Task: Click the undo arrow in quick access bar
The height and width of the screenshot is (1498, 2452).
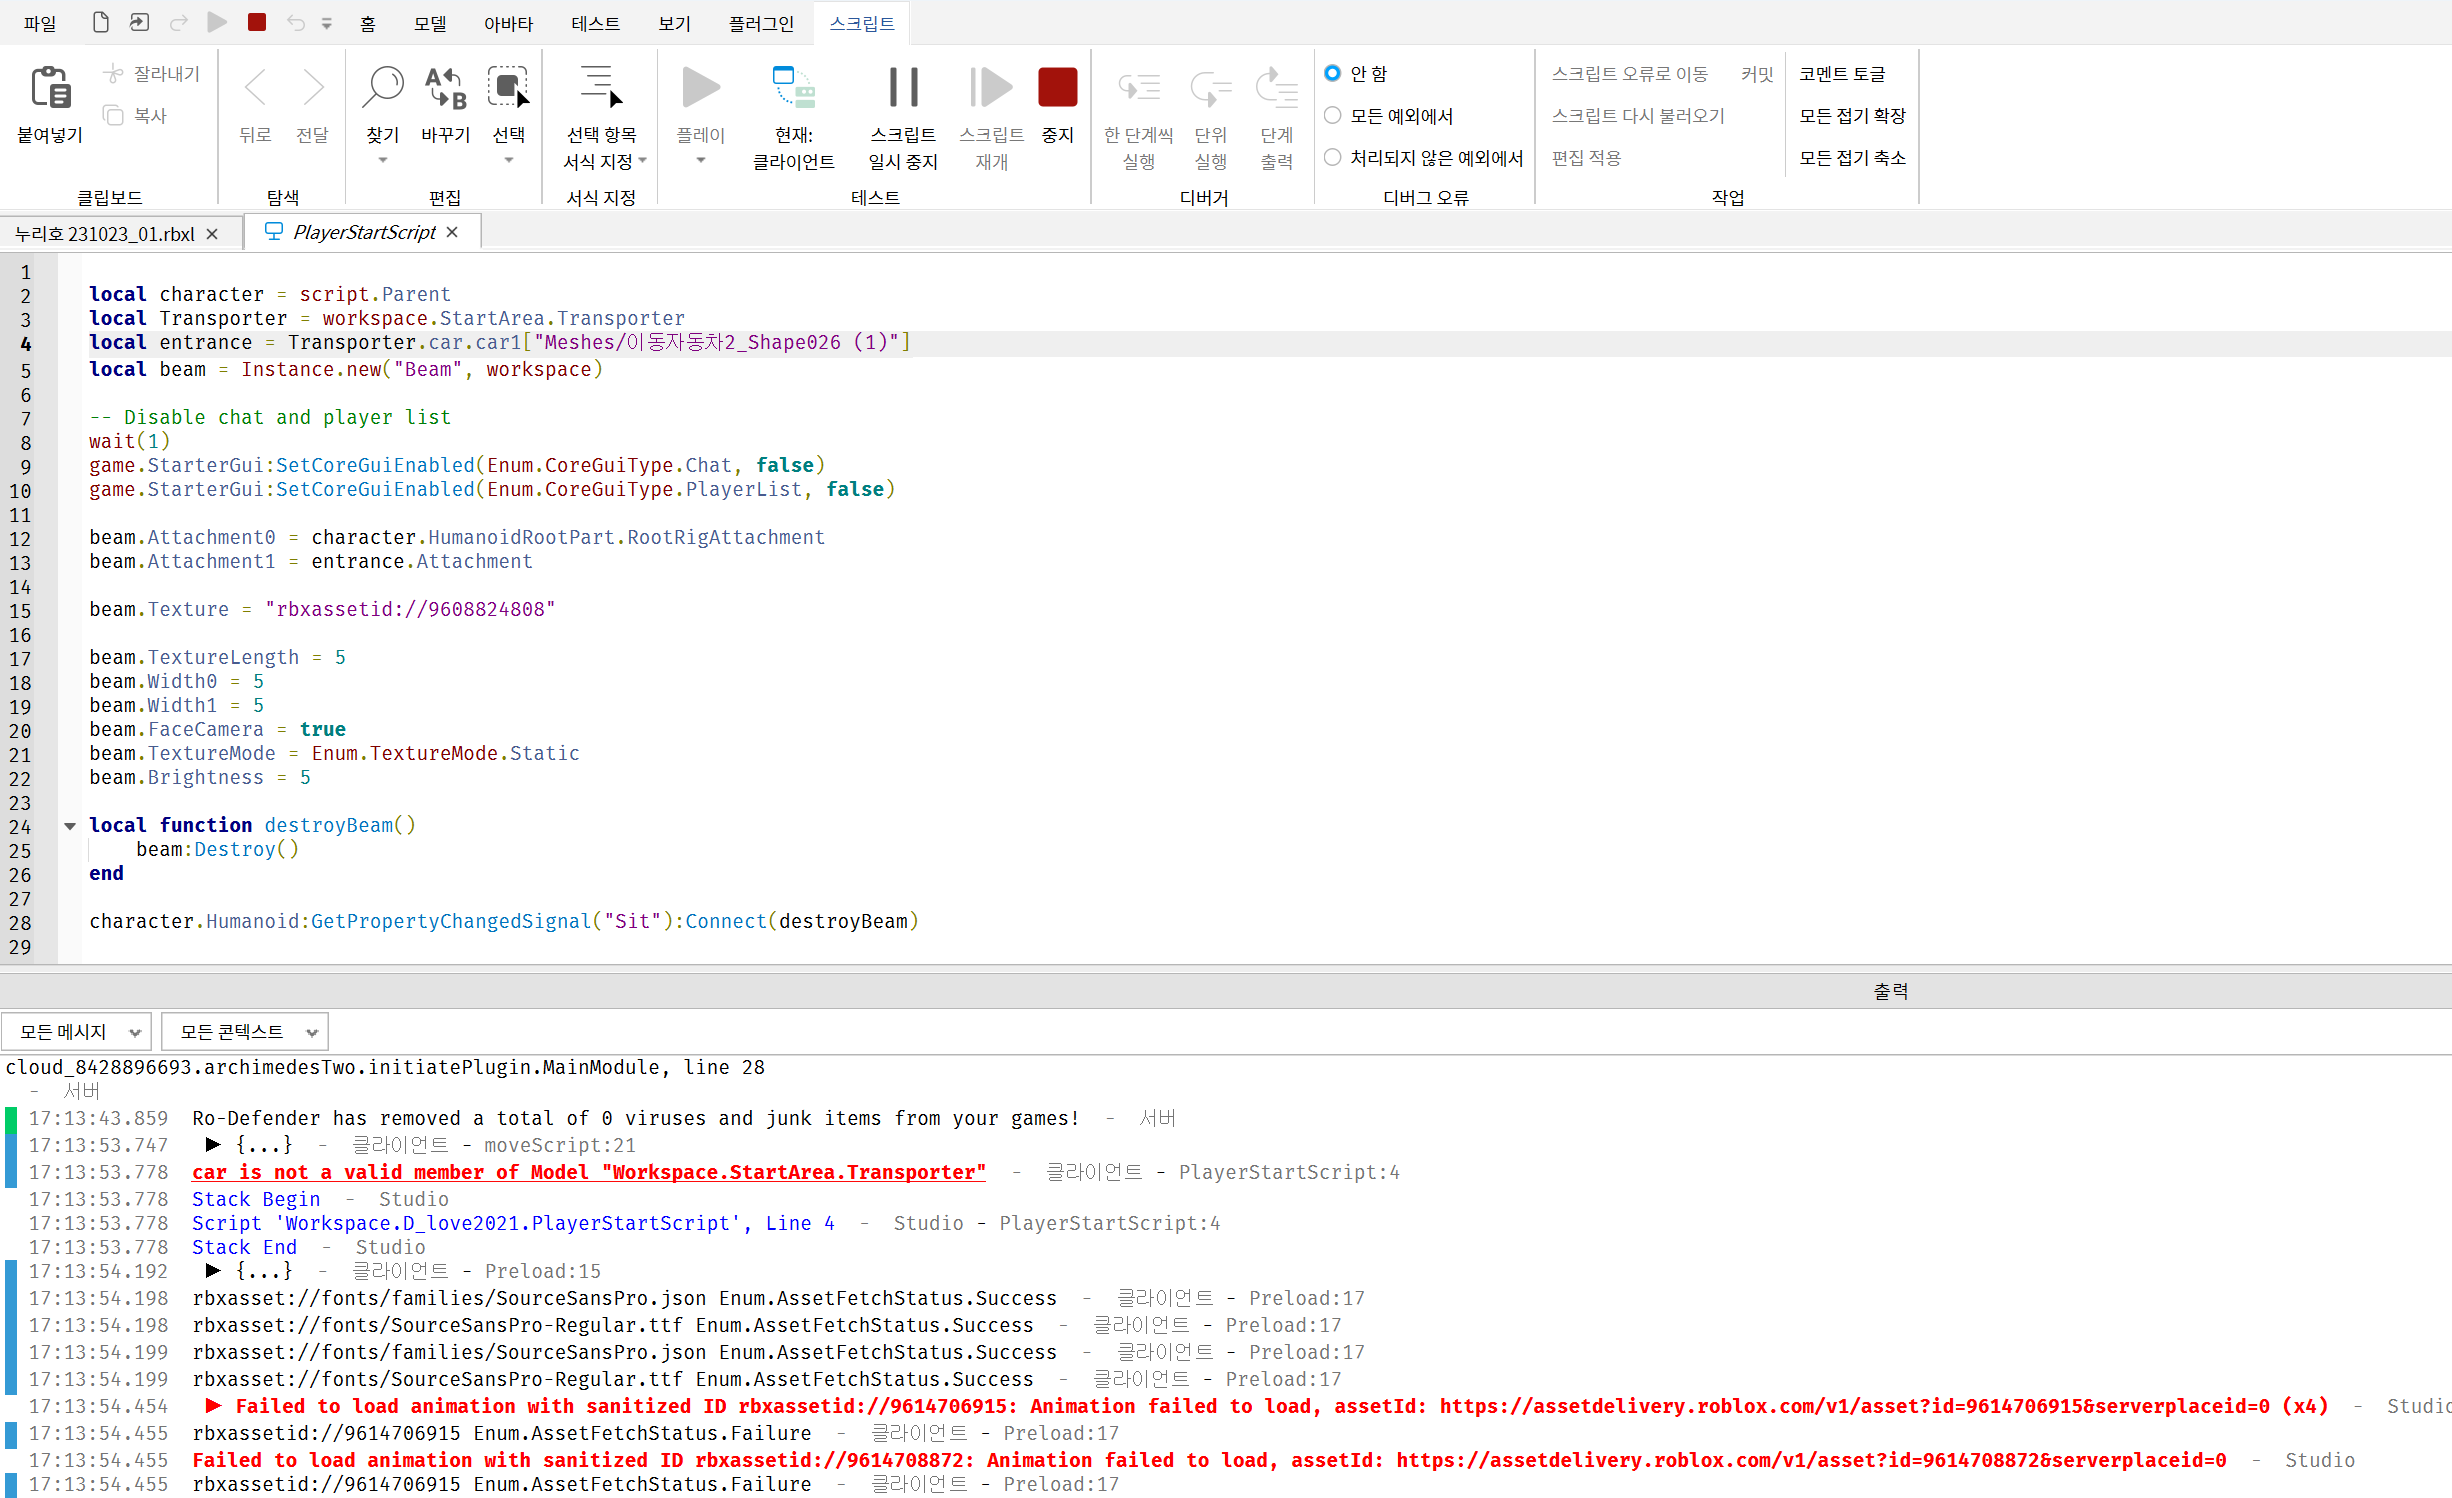Action: click(x=295, y=22)
